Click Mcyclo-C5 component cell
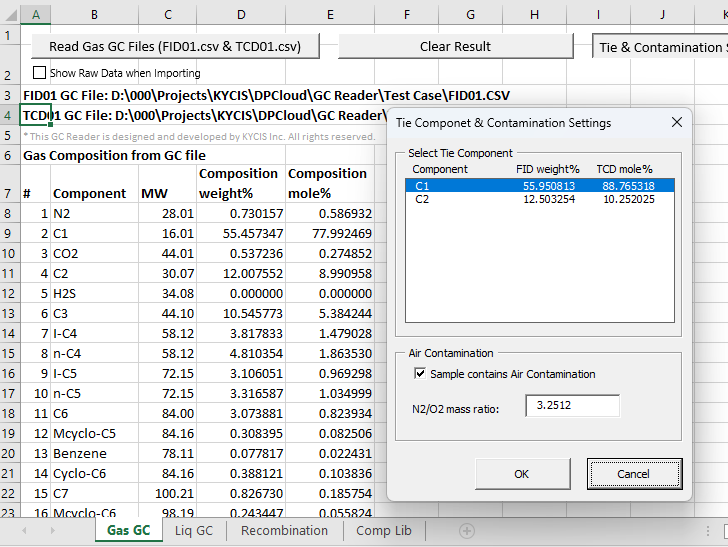The height and width of the screenshot is (547, 728). pyautogui.click(x=94, y=433)
